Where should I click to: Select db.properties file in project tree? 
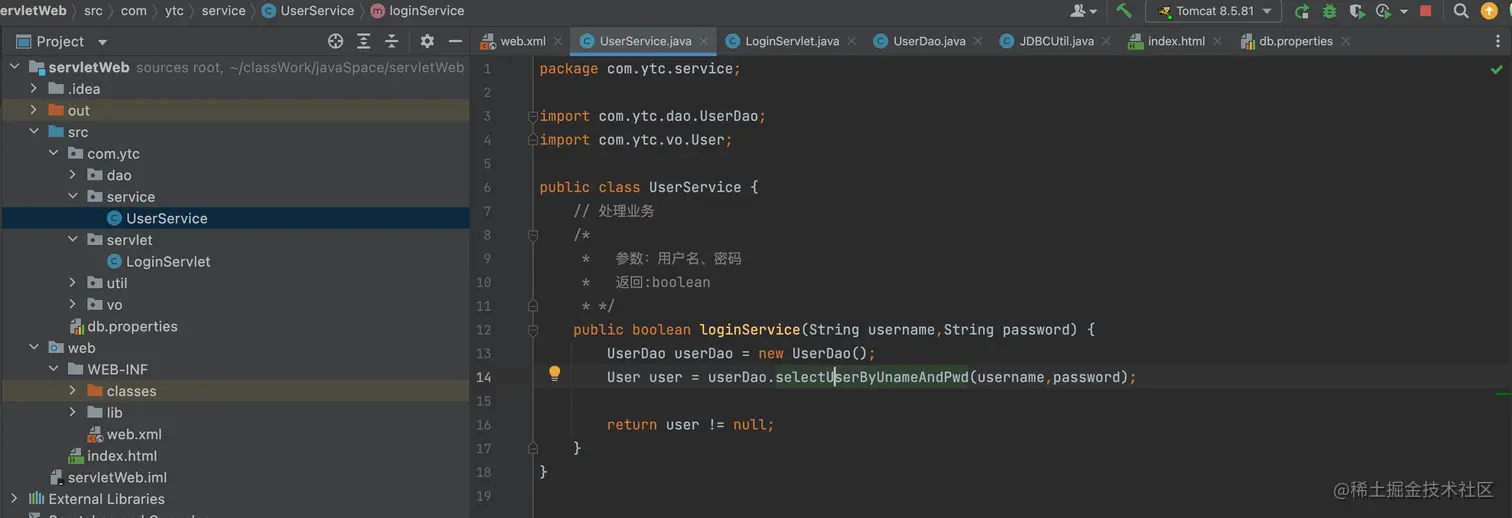tap(235, 326)
